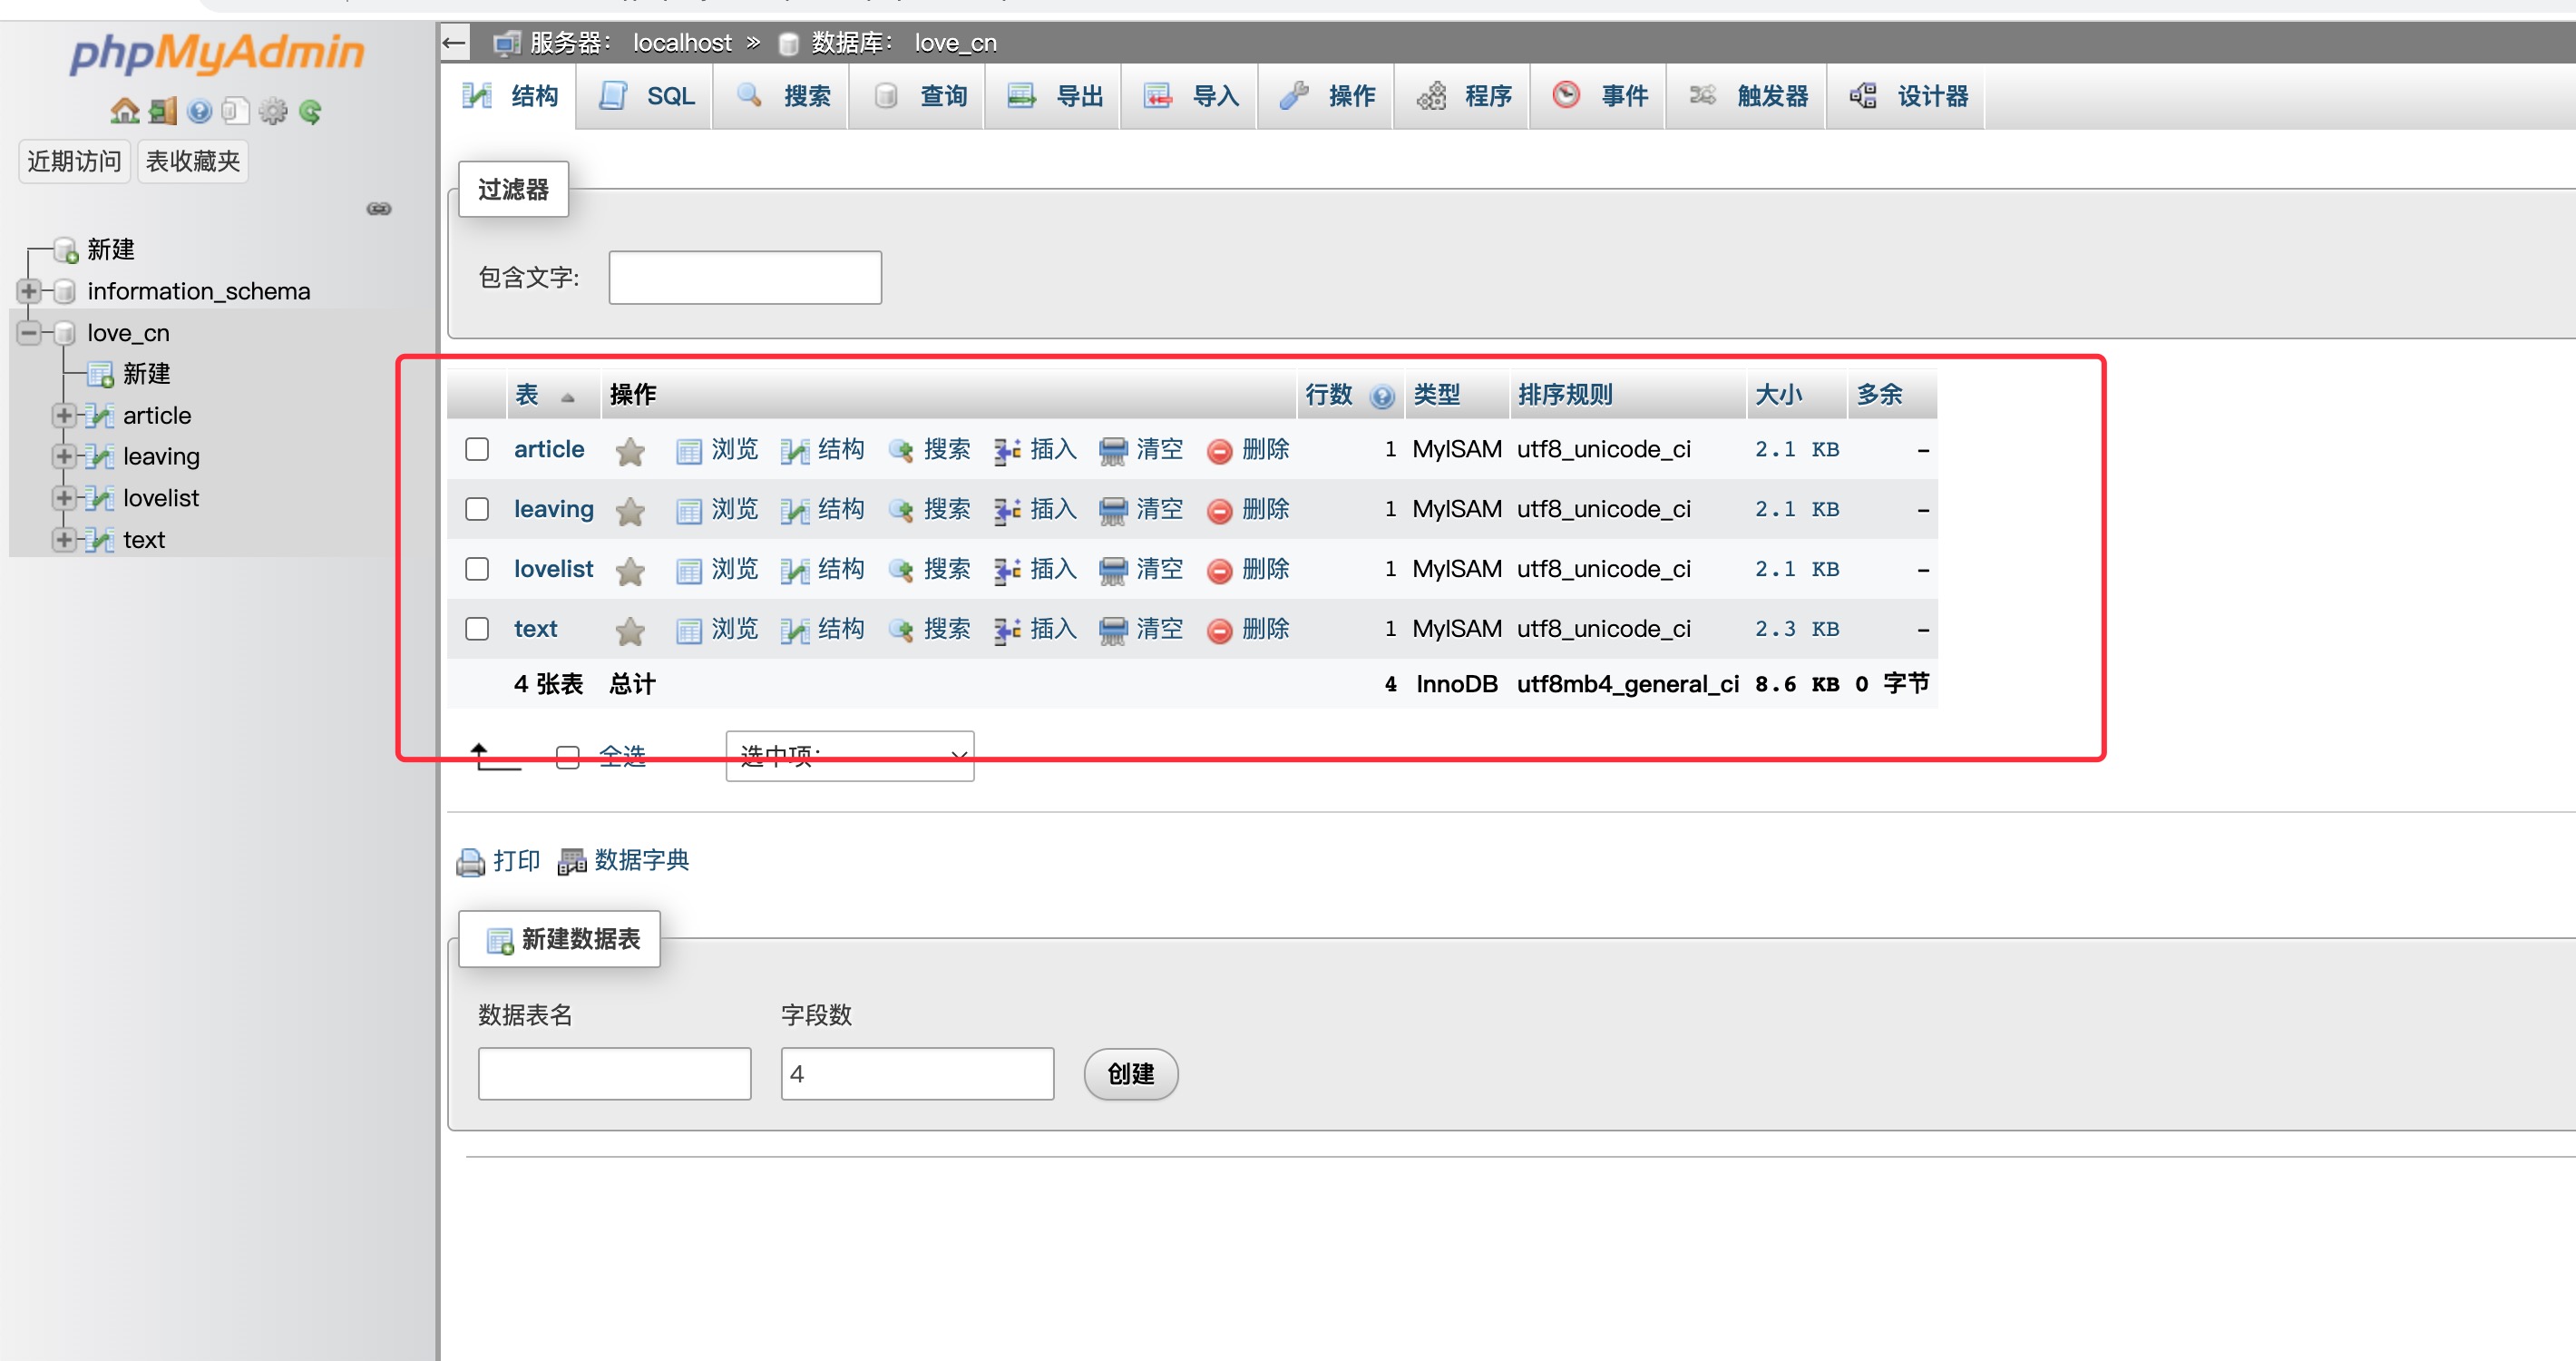Click the home icon under phpMyAdmin logo

pos(124,111)
